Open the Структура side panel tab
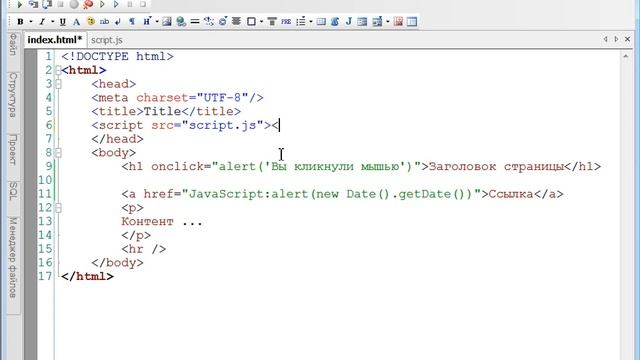 coord(13,95)
